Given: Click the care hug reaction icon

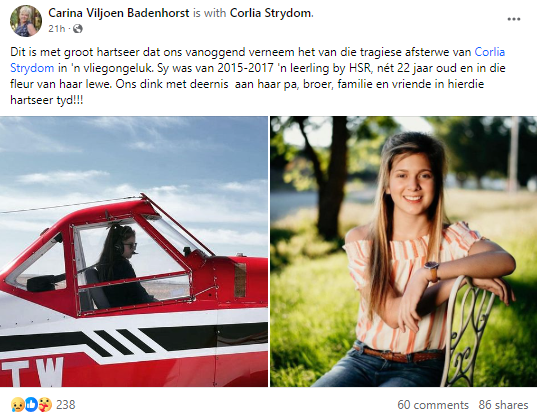Looking at the screenshot, I should click(x=45, y=405).
